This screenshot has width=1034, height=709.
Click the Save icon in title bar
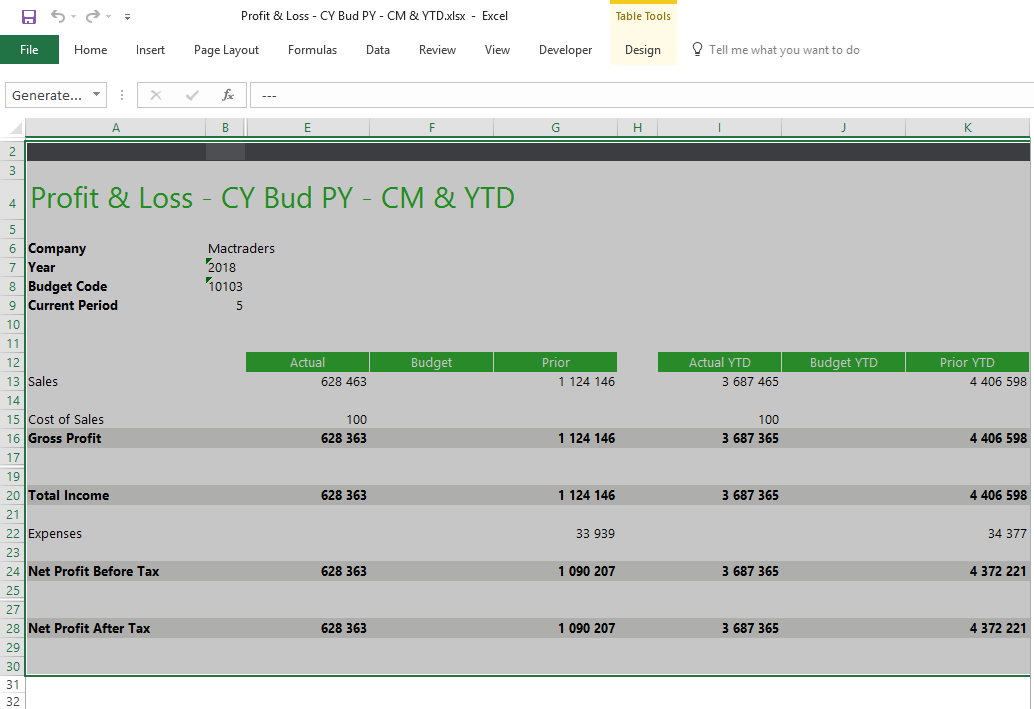tap(28, 16)
